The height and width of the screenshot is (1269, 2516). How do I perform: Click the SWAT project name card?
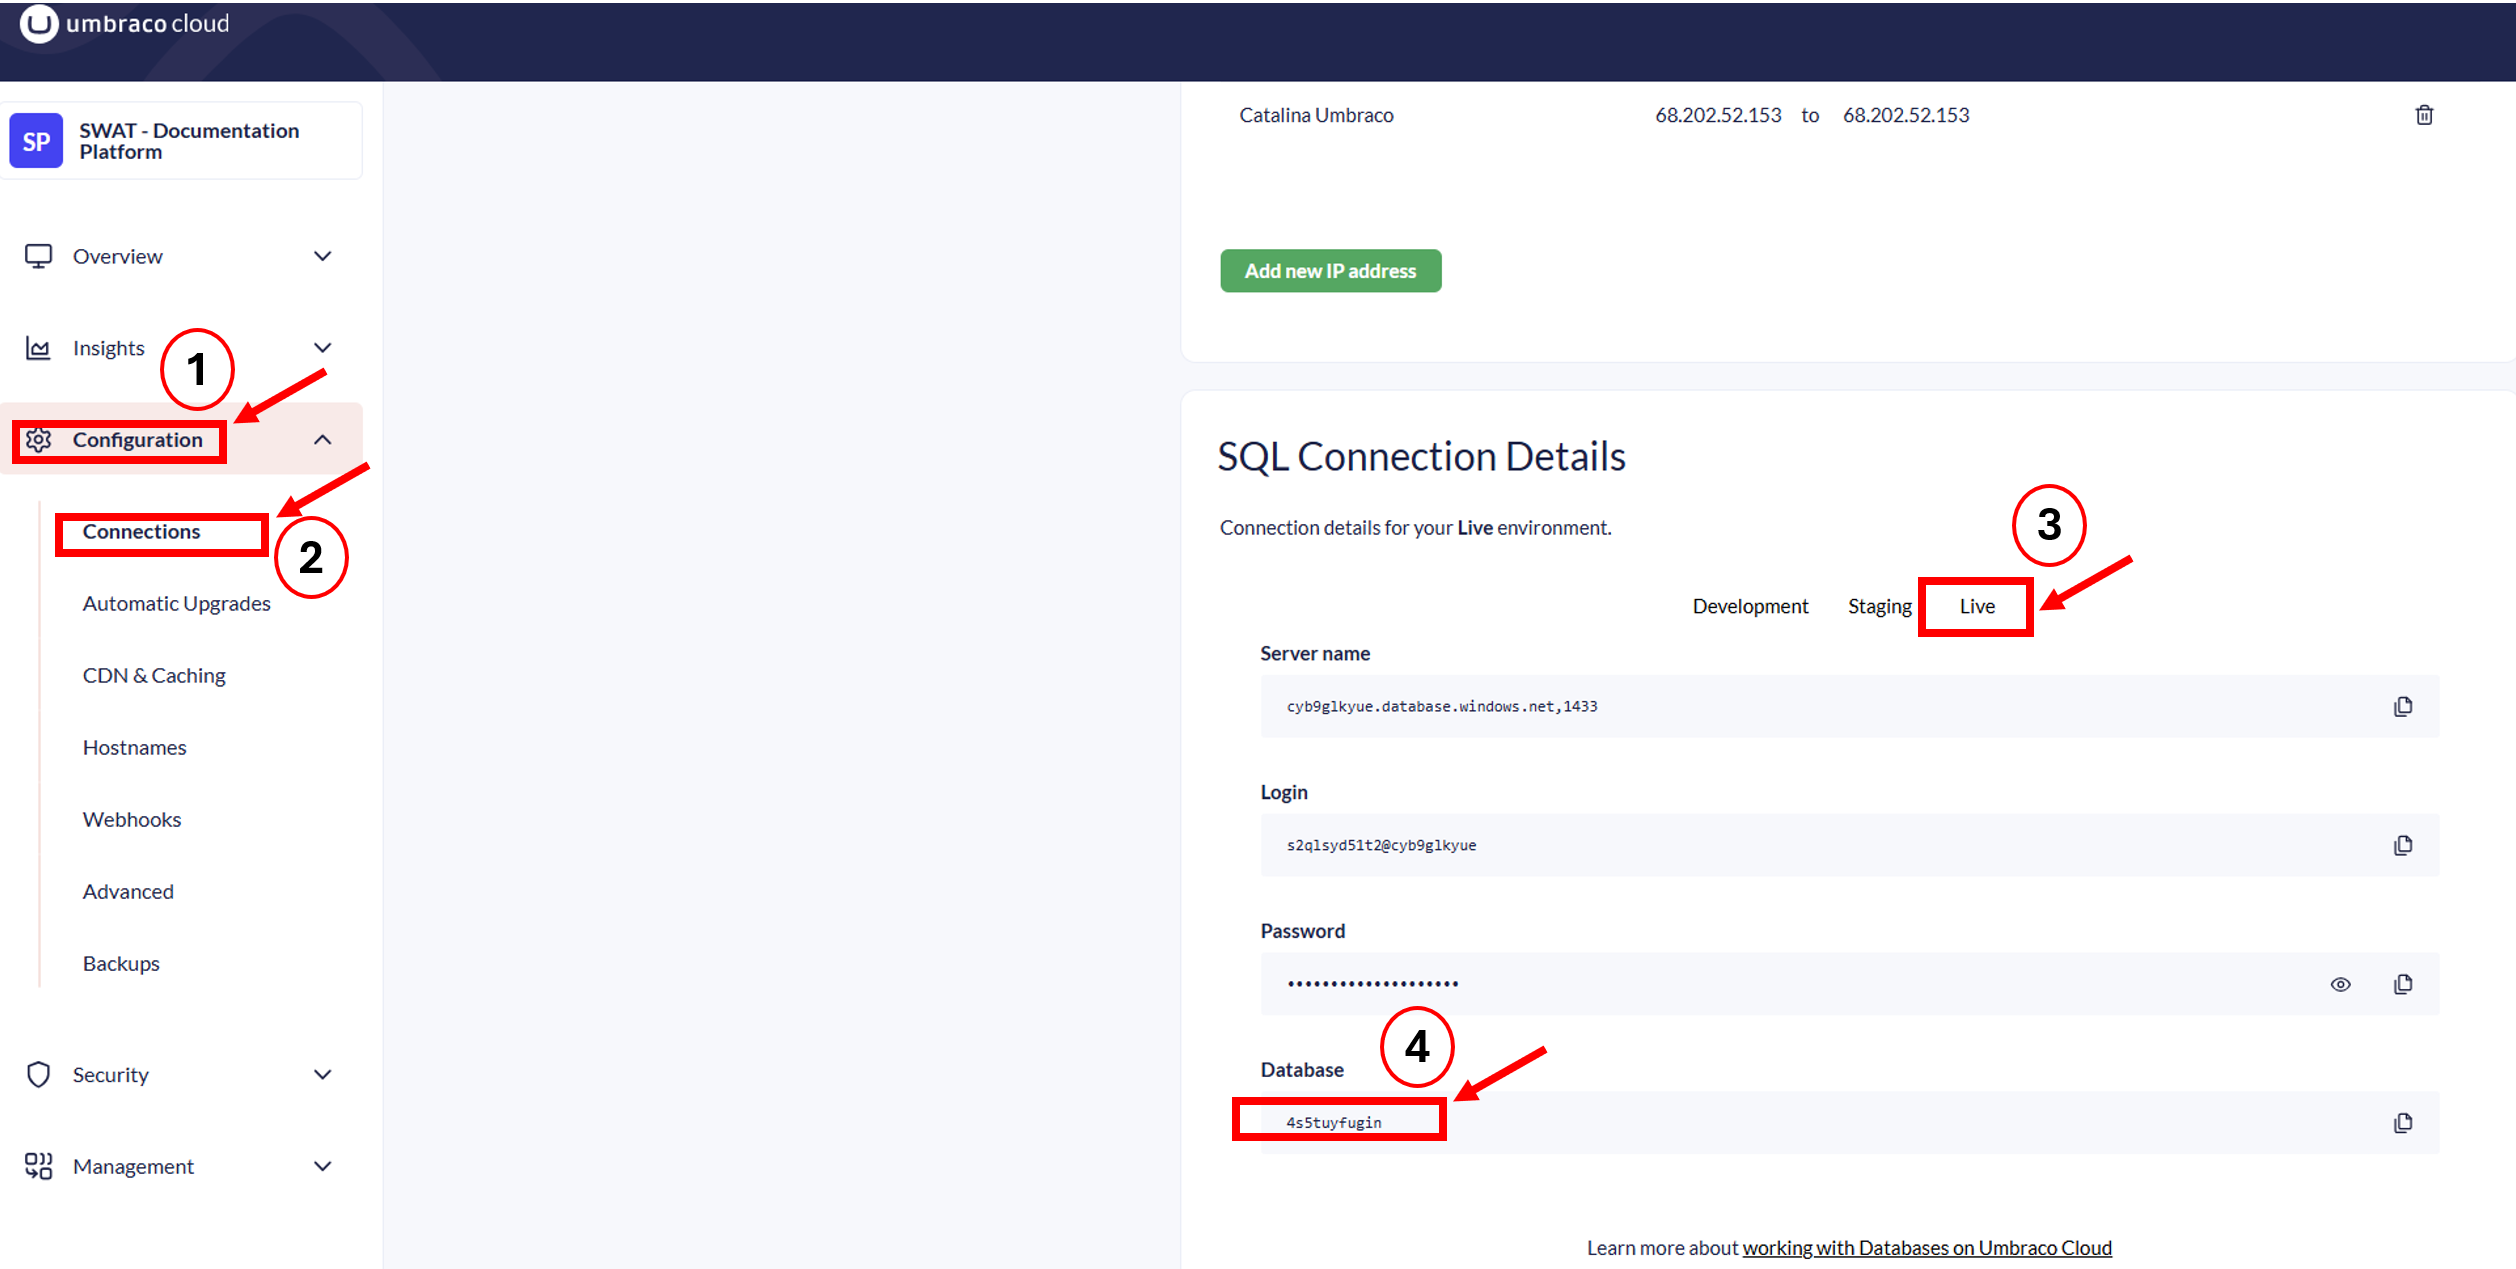tap(182, 141)
